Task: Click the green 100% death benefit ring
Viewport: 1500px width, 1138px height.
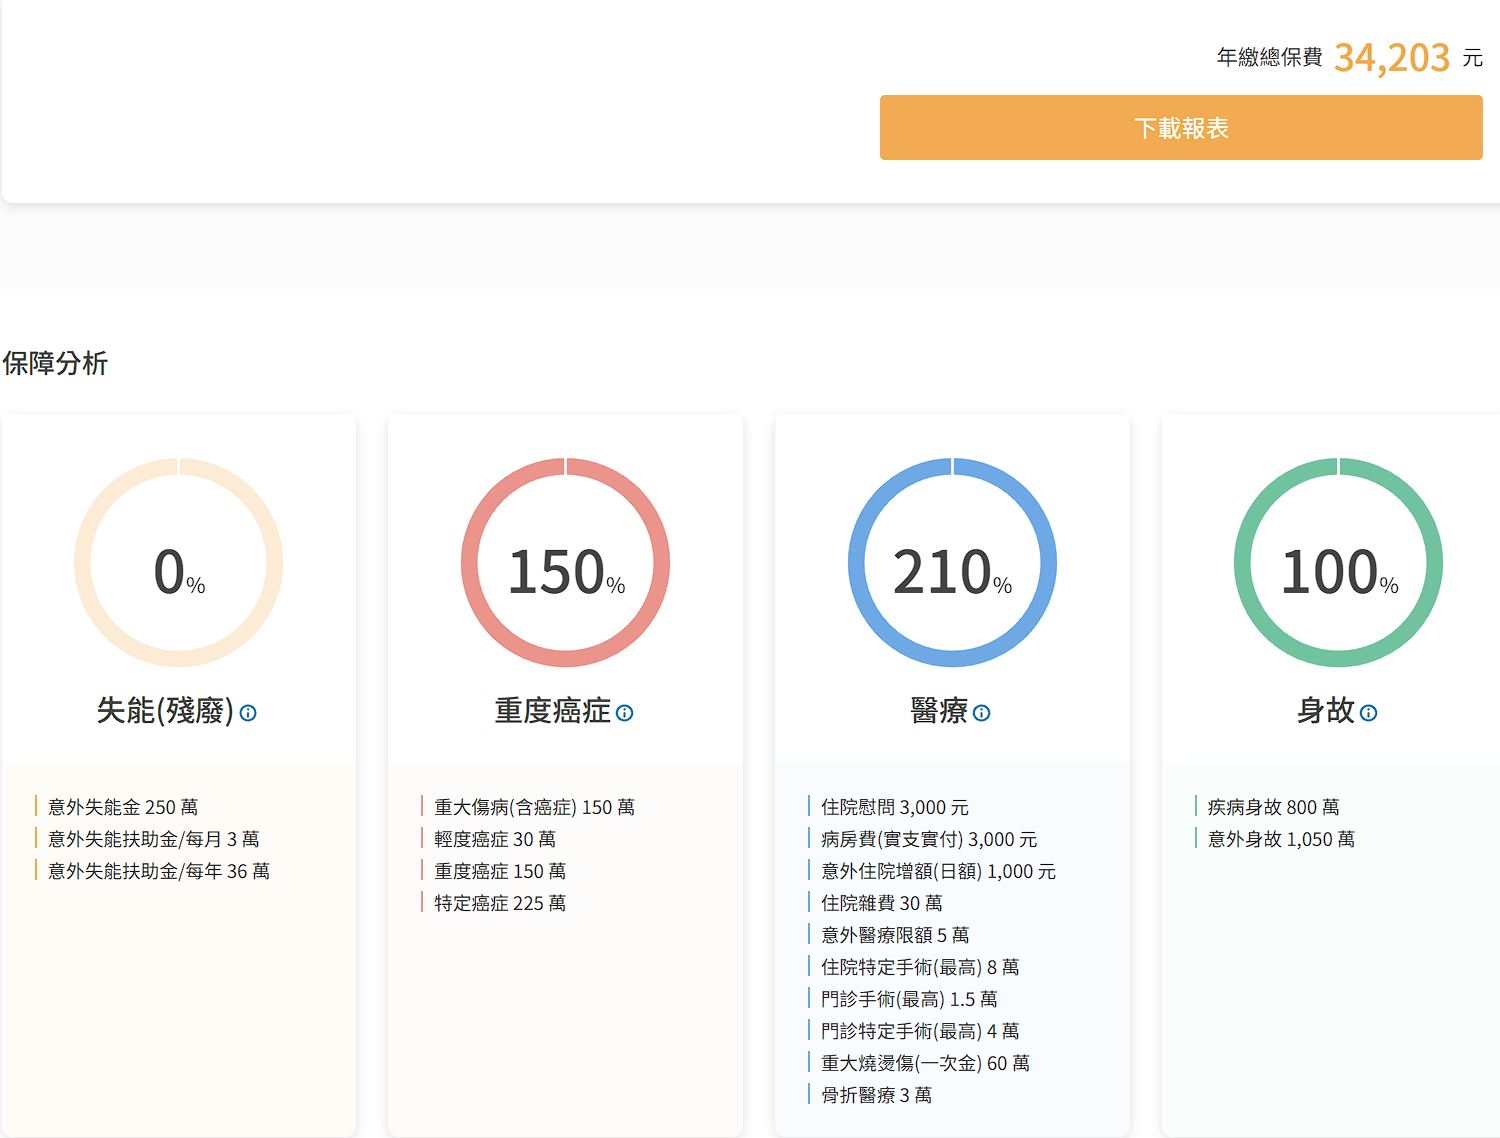Action: [x=1338, y=563]
